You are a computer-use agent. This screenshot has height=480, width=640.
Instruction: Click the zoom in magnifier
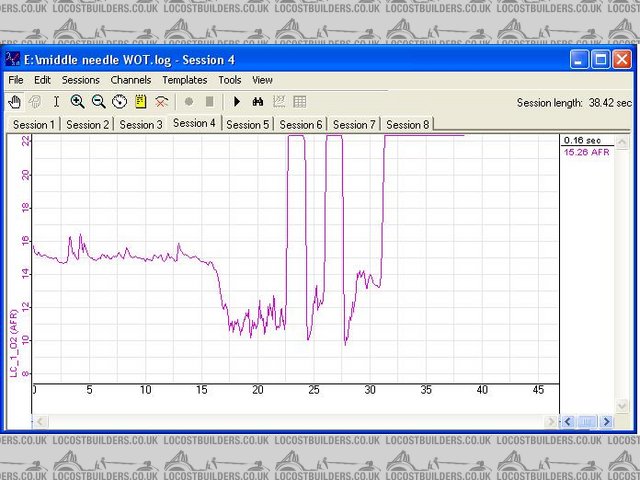[77, 102]
